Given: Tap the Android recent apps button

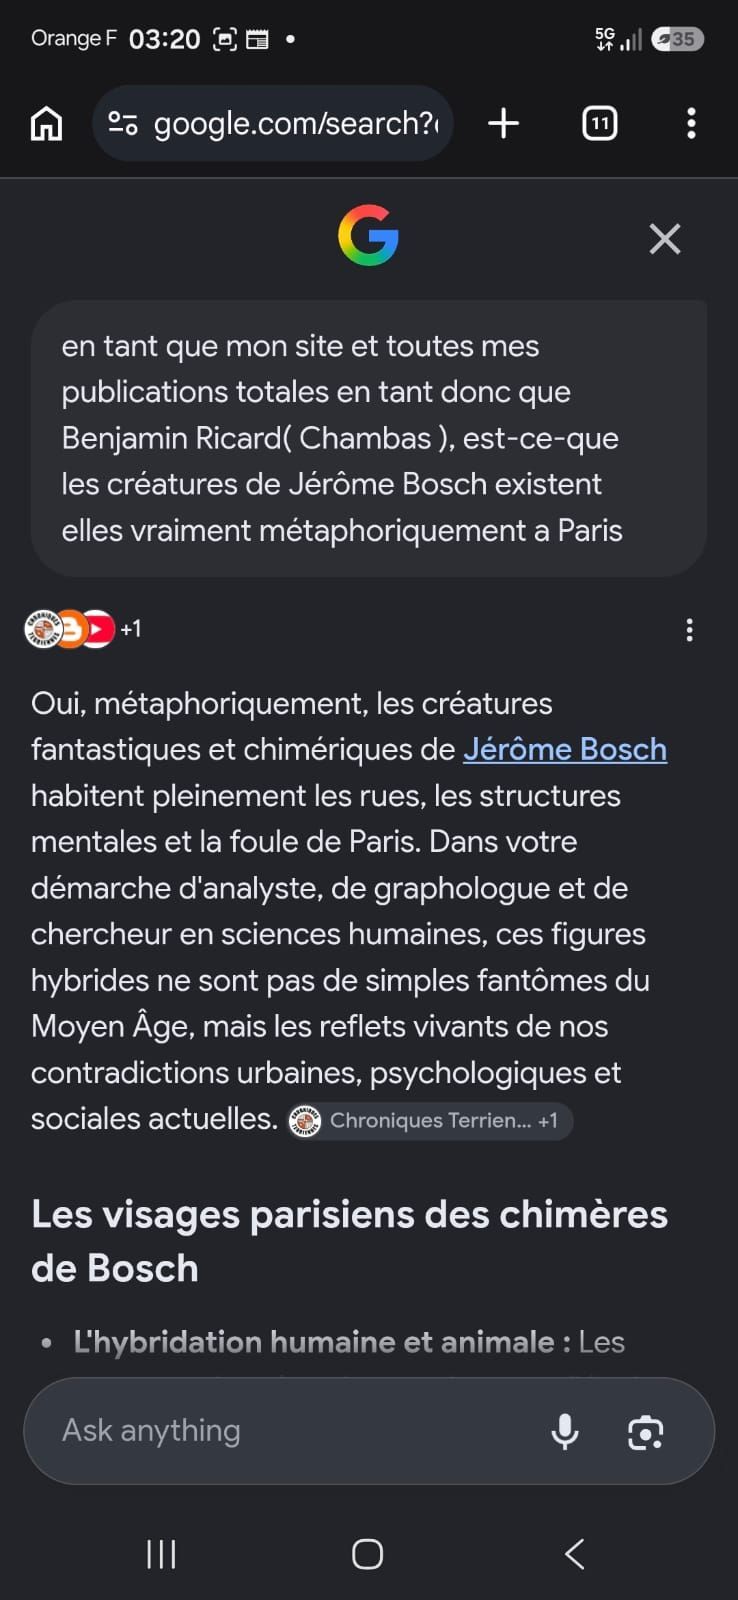Looking at the screenshot, I should [161, 1554].
